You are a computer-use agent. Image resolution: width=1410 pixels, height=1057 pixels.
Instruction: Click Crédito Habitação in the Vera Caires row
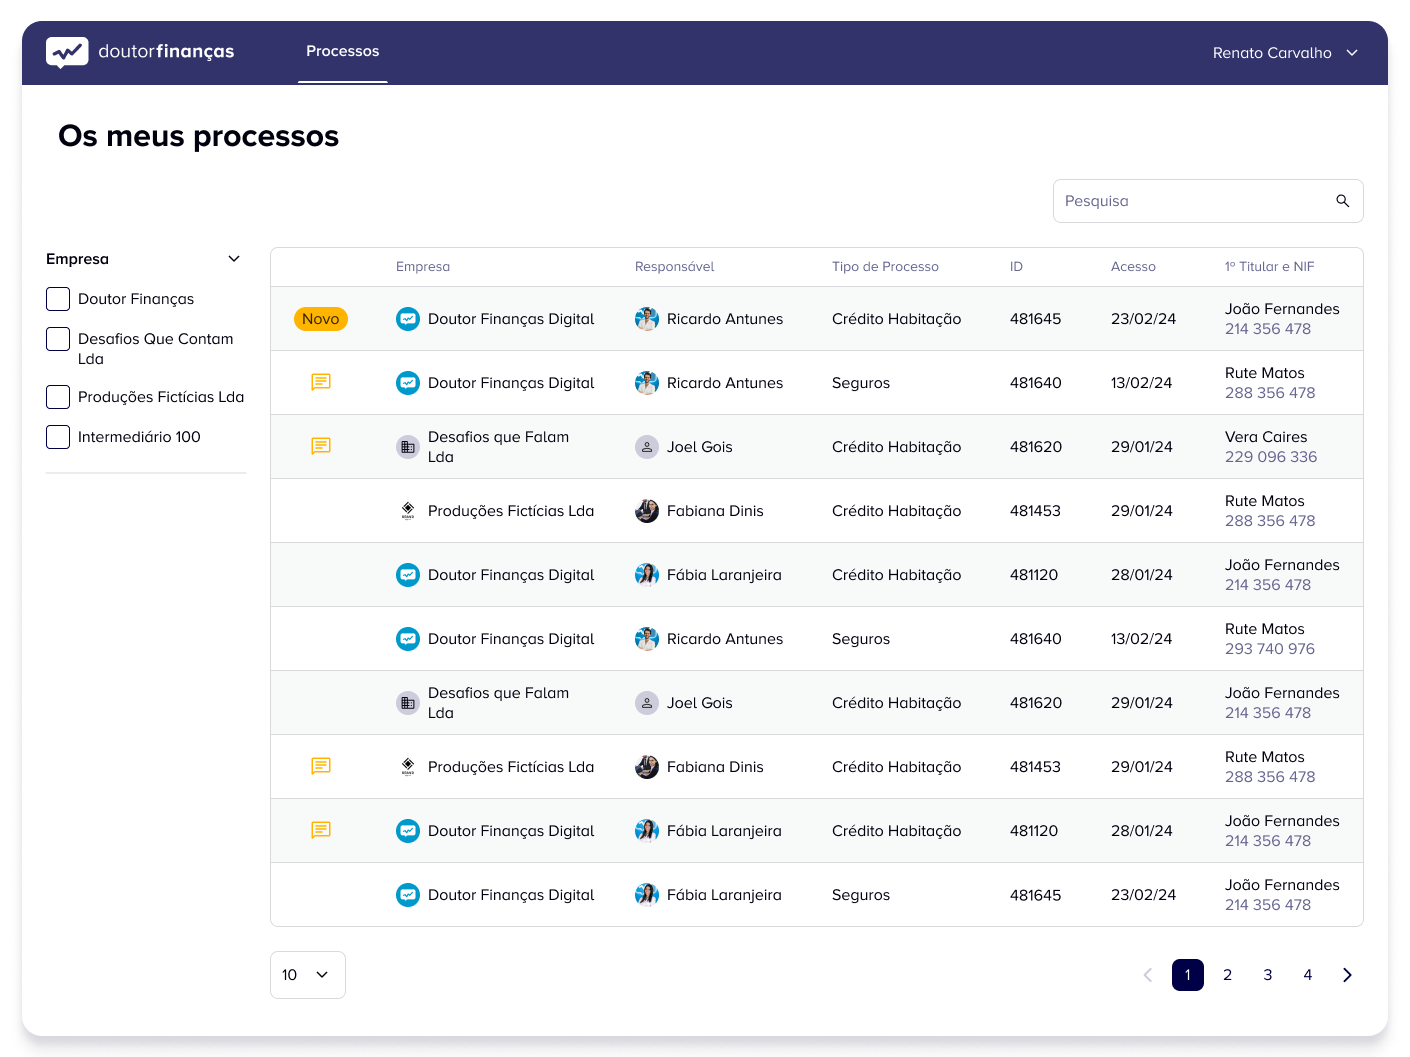pos(896,447)
